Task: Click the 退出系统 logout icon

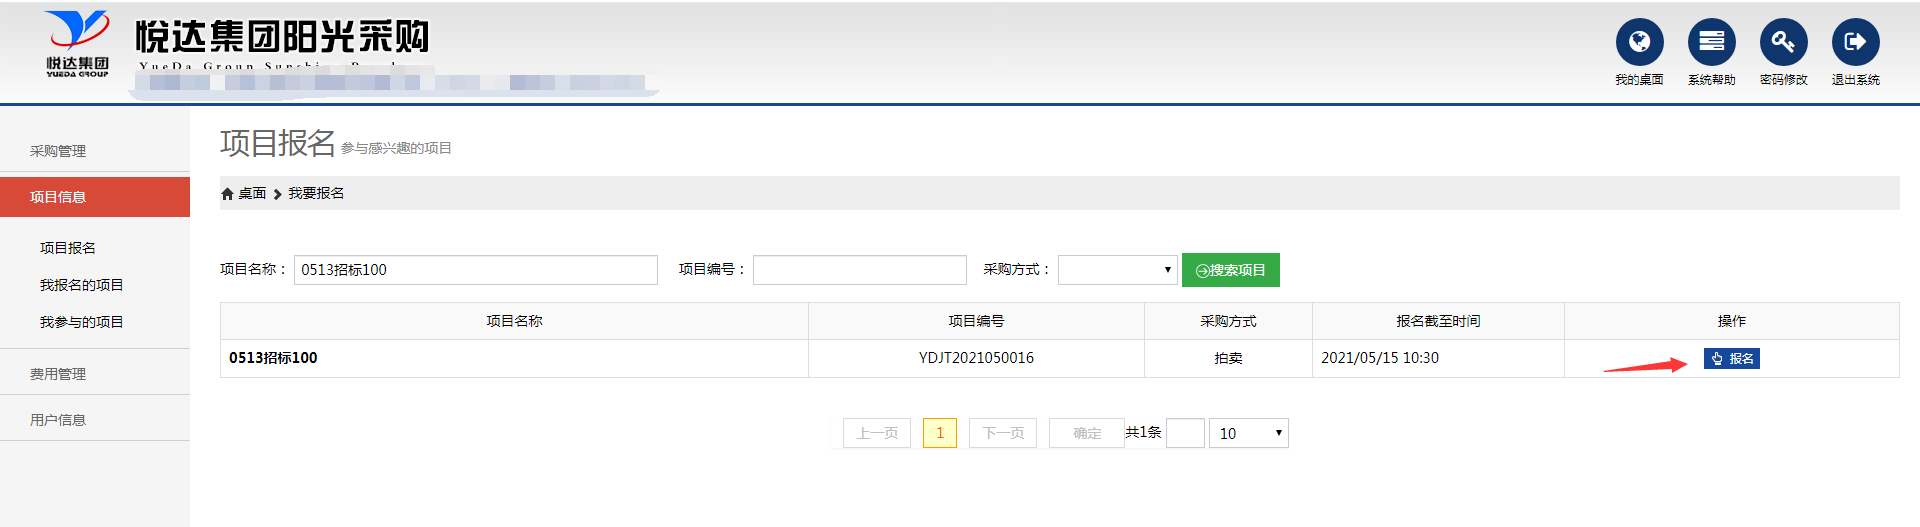Action: click(1855, 42)
